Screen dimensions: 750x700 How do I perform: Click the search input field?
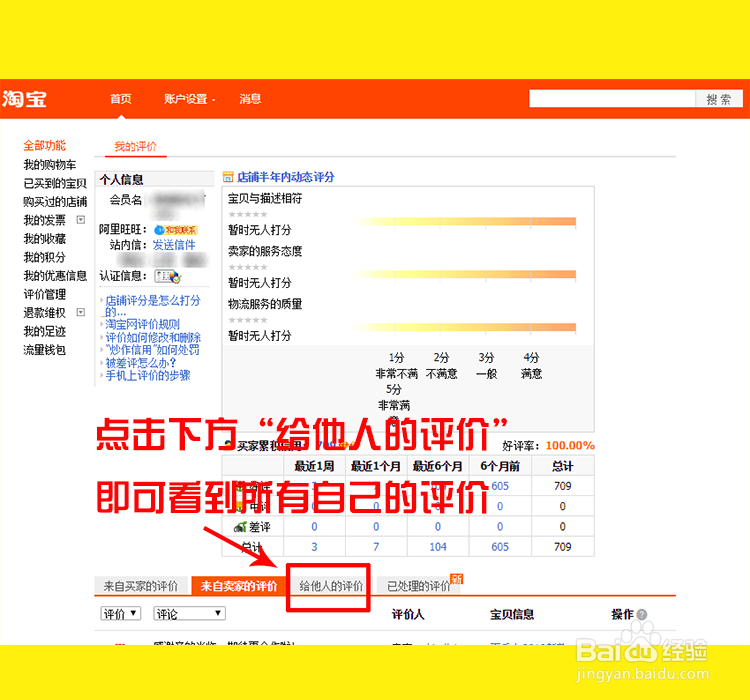click(x=612, y=99)
